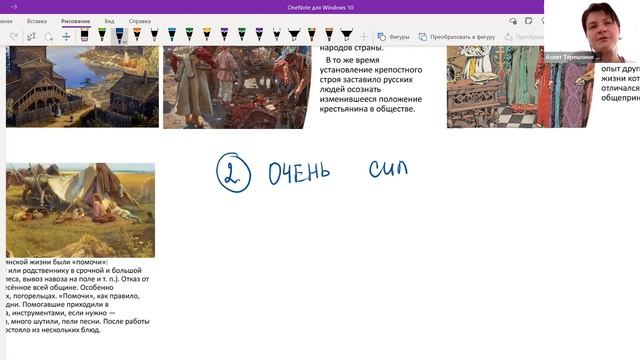This screenshot has height=360, width=640.
Task: Pick the orange pen beside the selected blue pen
Action: (x=137, y=35)
